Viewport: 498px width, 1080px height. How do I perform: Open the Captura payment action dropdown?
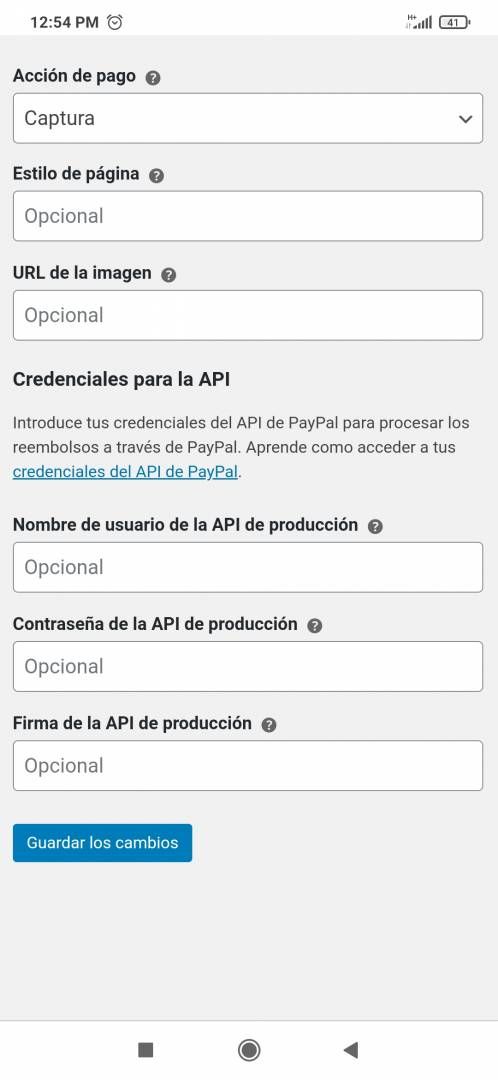point(248,118)
